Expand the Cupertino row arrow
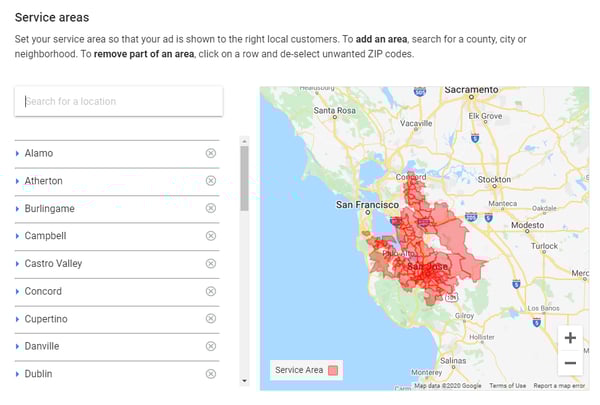 [17, 319]
